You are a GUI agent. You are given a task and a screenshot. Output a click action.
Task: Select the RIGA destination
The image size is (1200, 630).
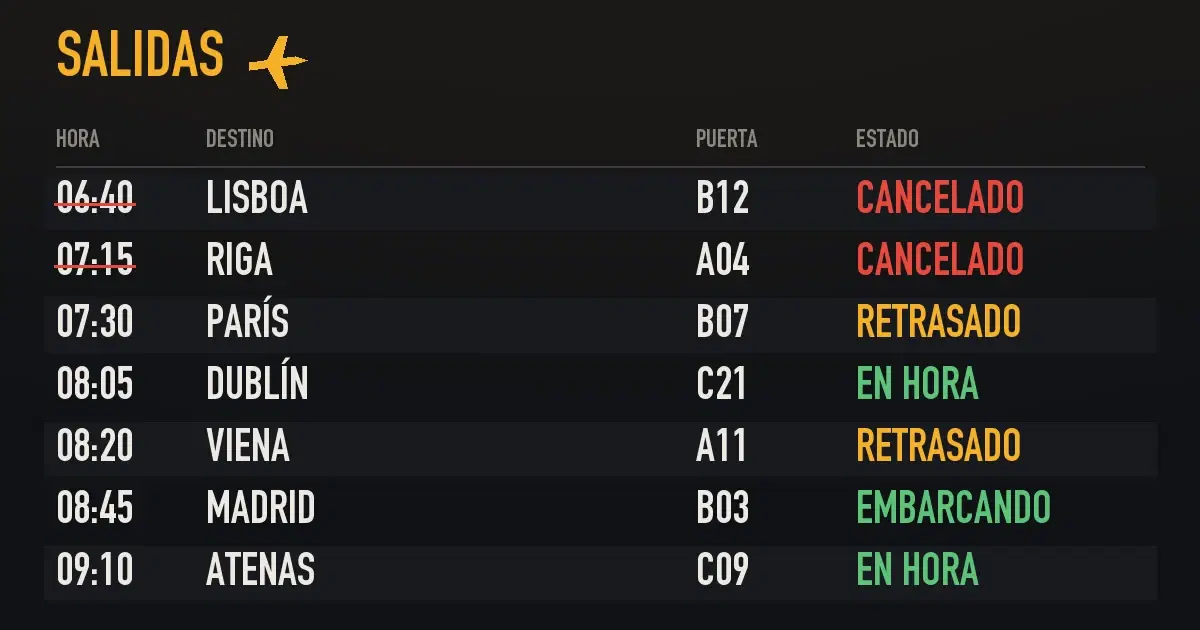240,260
